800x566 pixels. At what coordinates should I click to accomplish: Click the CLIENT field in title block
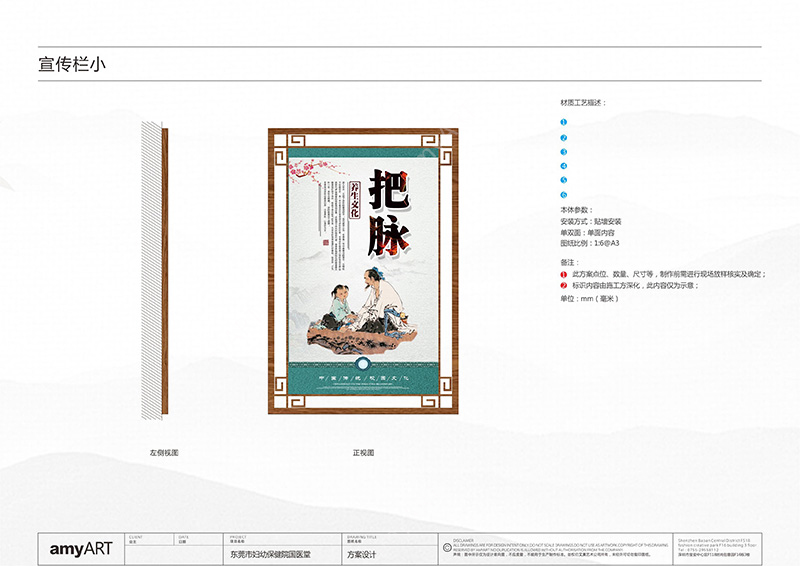[x=151, y=539]
